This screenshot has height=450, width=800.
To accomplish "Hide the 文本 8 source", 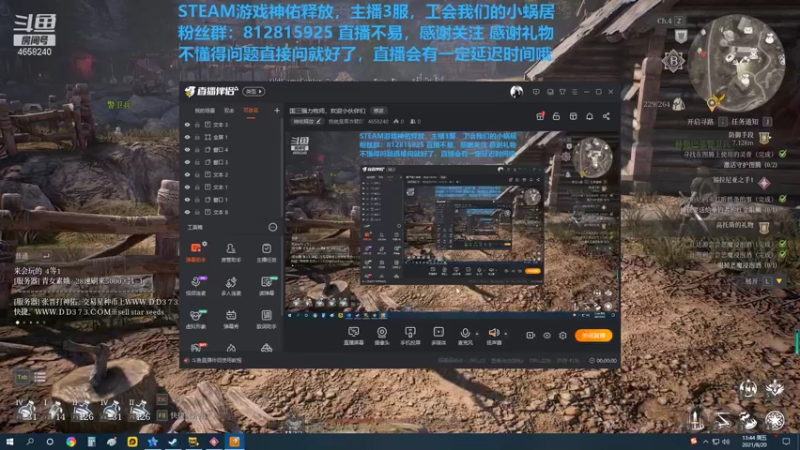I will pyautogui.click(x=187, y=212).
